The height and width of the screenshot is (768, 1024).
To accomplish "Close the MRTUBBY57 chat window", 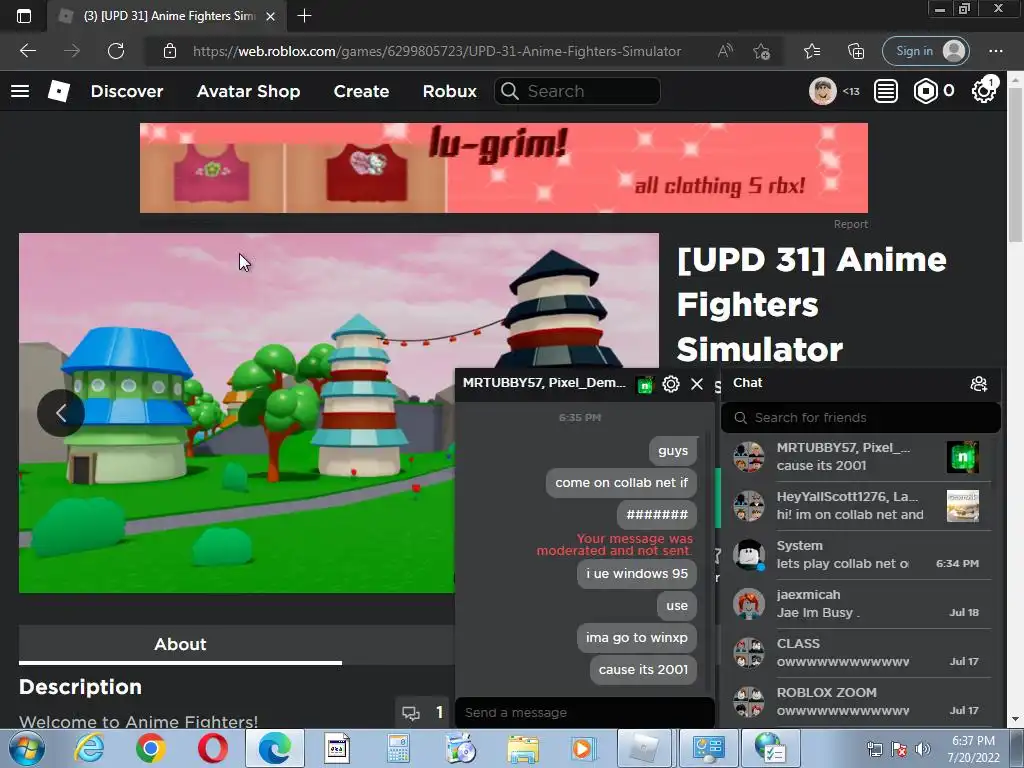I will pos(697,384).
